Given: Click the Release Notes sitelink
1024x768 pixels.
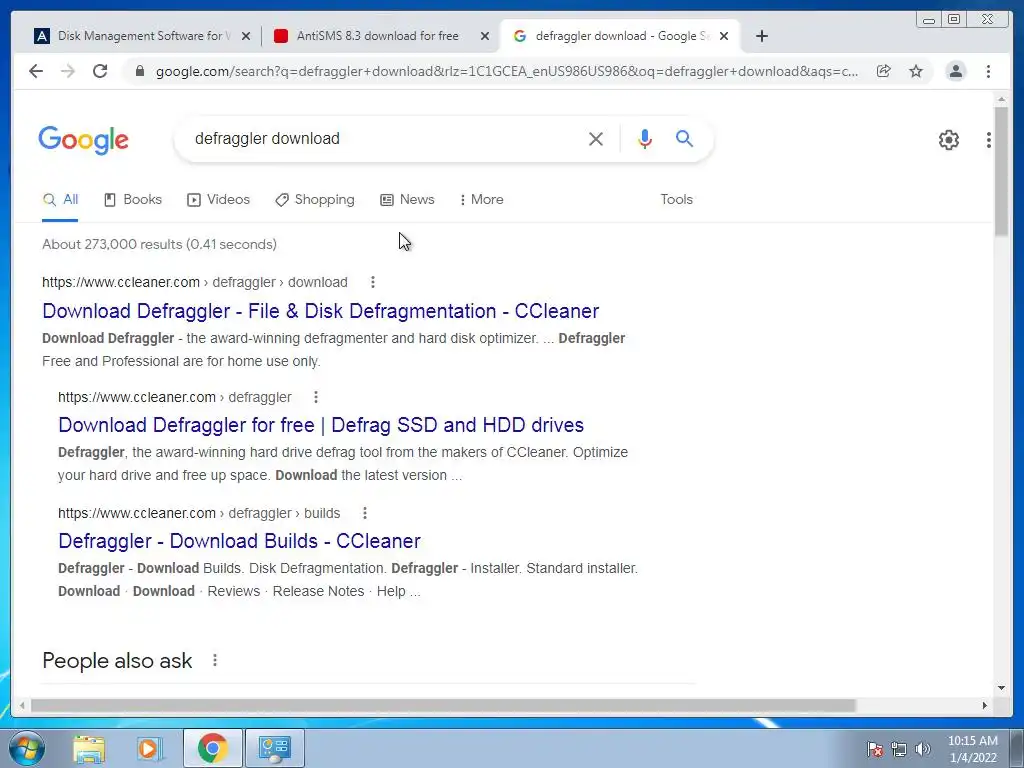Looking at the screenshot, I should 319,591.
